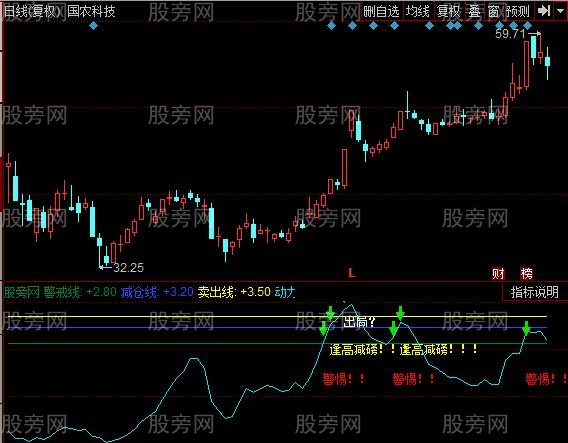568x443 pixels.
Task: Toggle the 均线 moving average display
Action: click(x=417, y=12)
